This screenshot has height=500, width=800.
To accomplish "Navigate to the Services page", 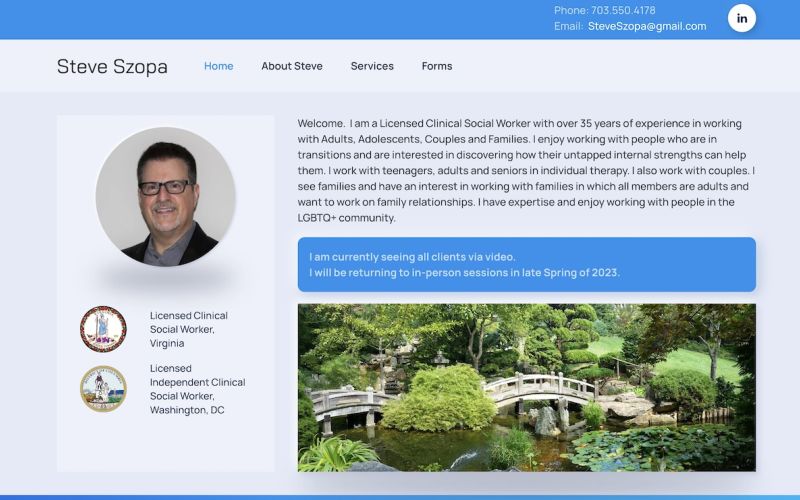I will point(372,66).
